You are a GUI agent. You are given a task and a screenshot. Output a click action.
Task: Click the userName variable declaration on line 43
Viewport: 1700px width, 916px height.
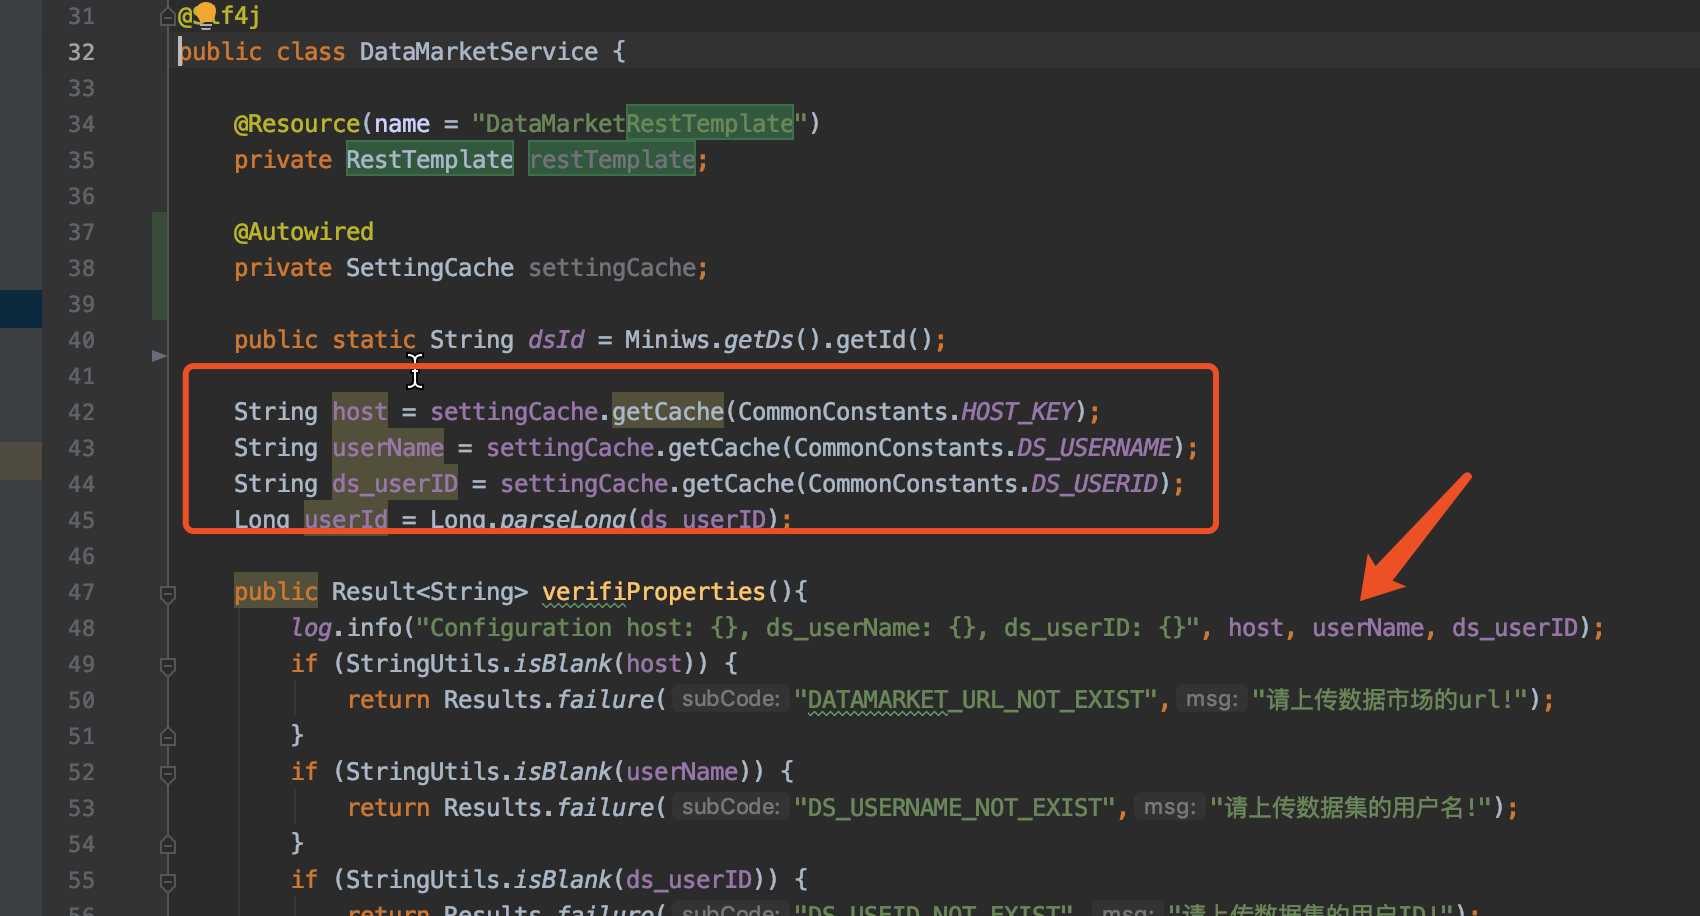tap(388, 448)
